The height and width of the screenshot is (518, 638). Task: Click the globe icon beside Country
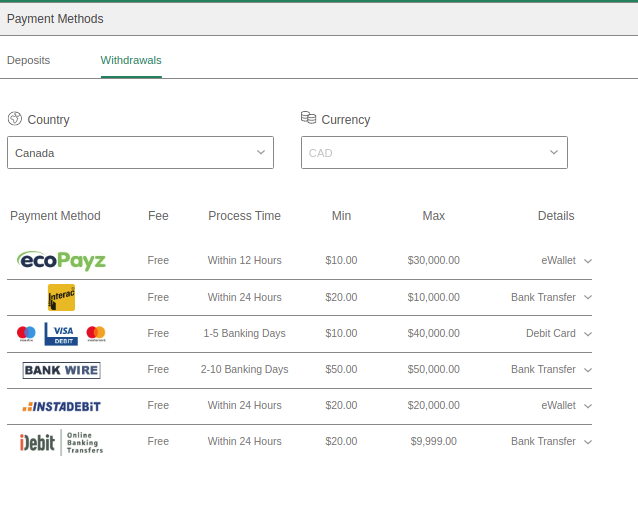coord(15,119)
